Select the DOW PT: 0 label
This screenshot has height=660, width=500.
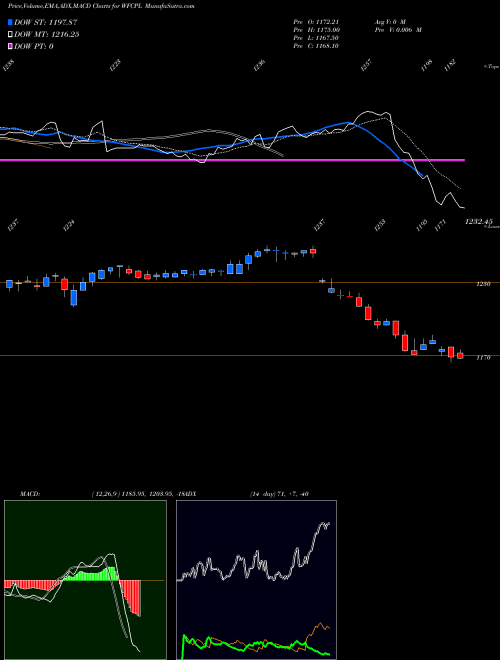34,46
